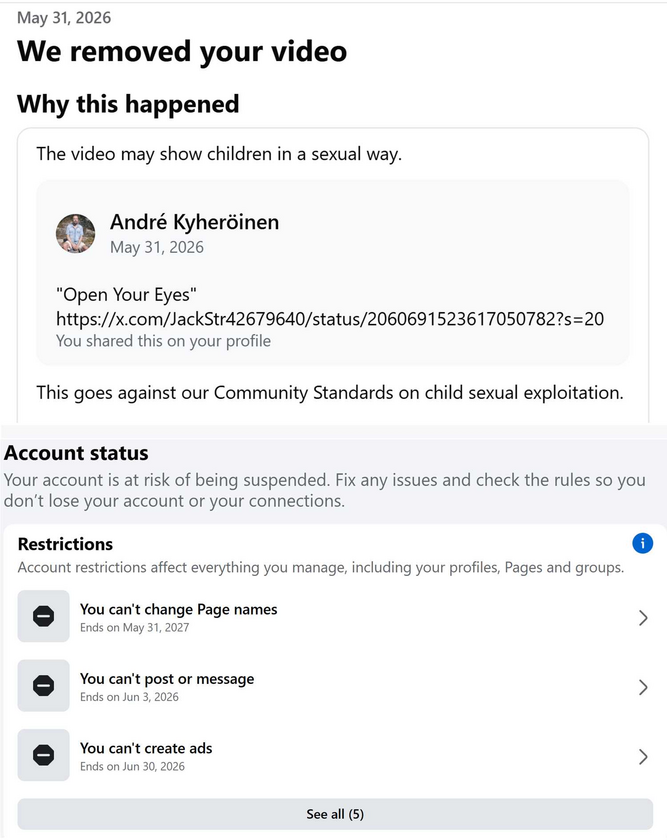Click the Account status heading
The height and width of the screenshot is (840, 667).
pyautogui.click(x=76, y=453)
